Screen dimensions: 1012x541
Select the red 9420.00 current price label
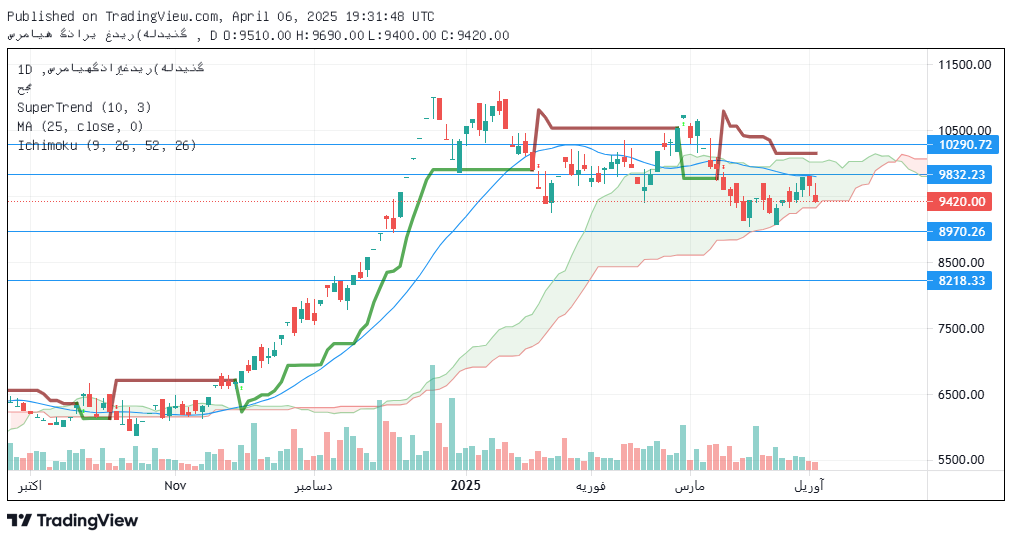click(x=964, y=201)
